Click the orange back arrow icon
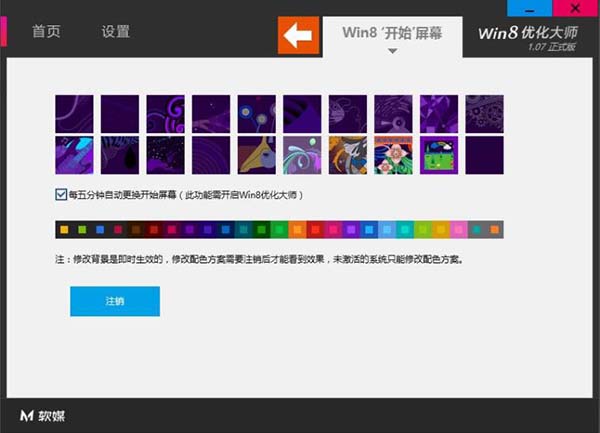Image resolution: width=600 pixels, height=433 pixels. coord(298,35)
